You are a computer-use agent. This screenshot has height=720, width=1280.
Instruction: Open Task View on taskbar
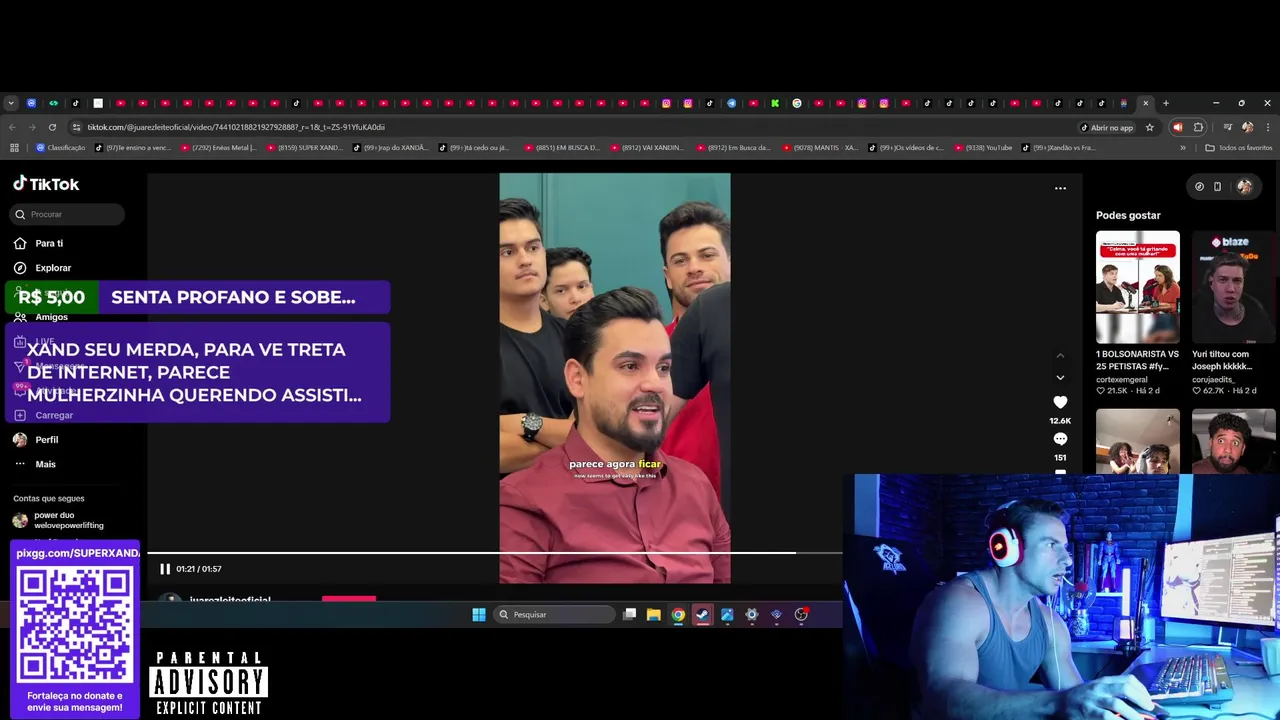[629, 615]
